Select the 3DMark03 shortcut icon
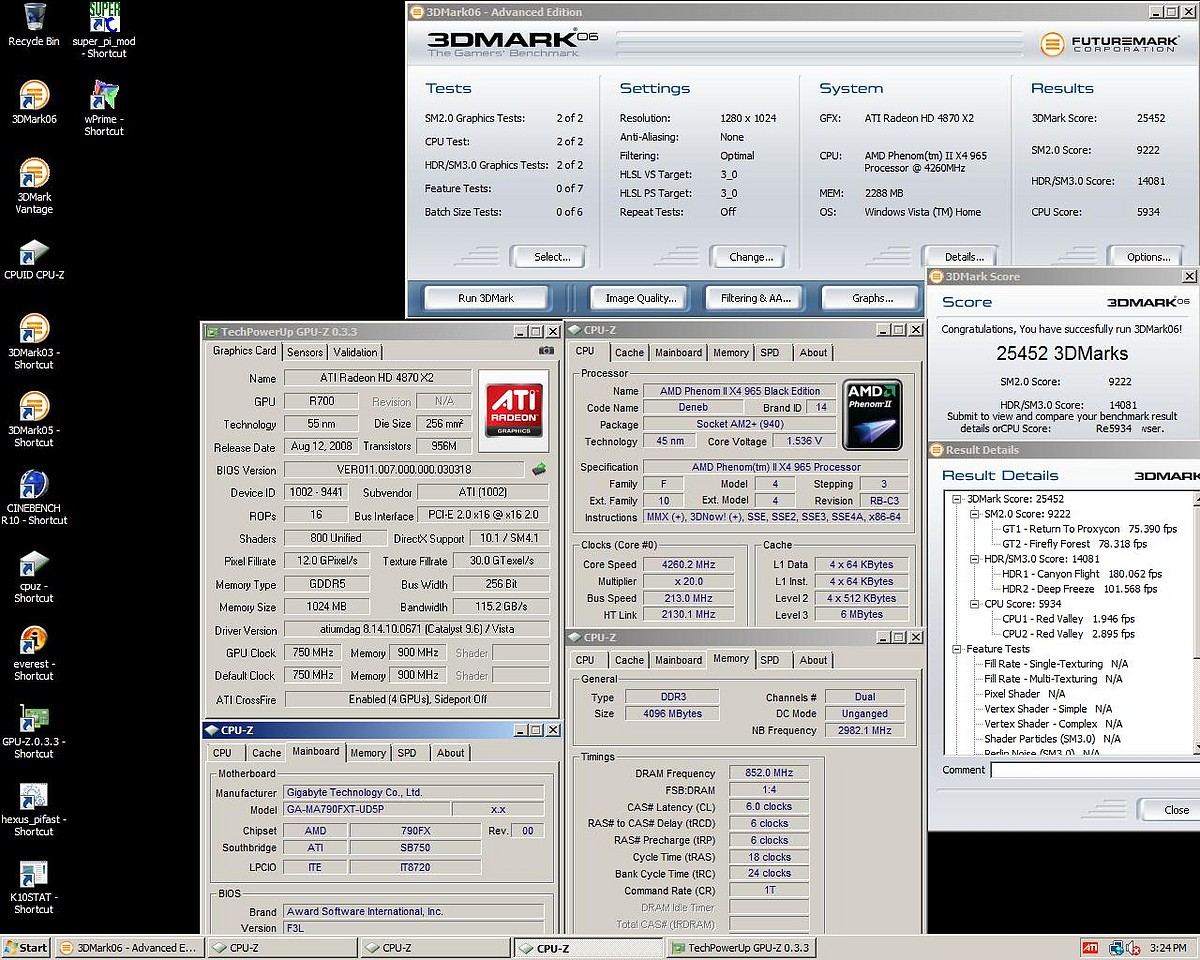This screenshot has height=960, width=1200. (34, 342)
